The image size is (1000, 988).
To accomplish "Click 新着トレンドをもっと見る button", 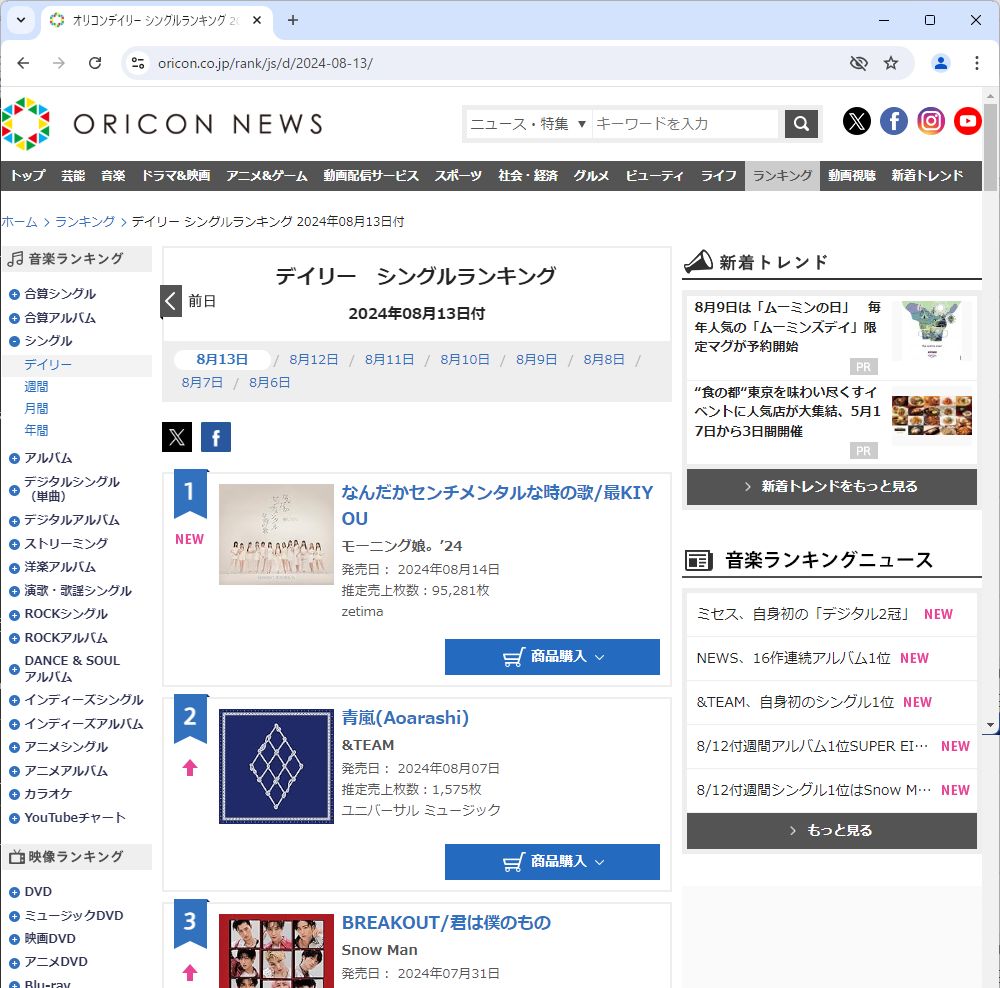I will pos(831,487).
